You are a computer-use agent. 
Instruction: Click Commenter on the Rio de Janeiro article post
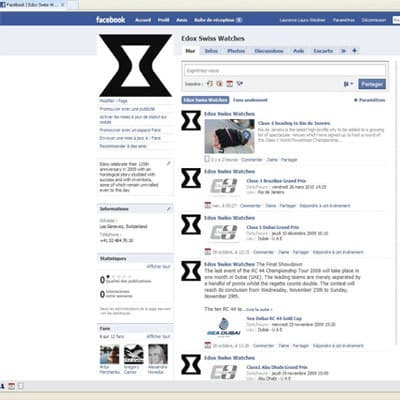[x=252, y=160]
